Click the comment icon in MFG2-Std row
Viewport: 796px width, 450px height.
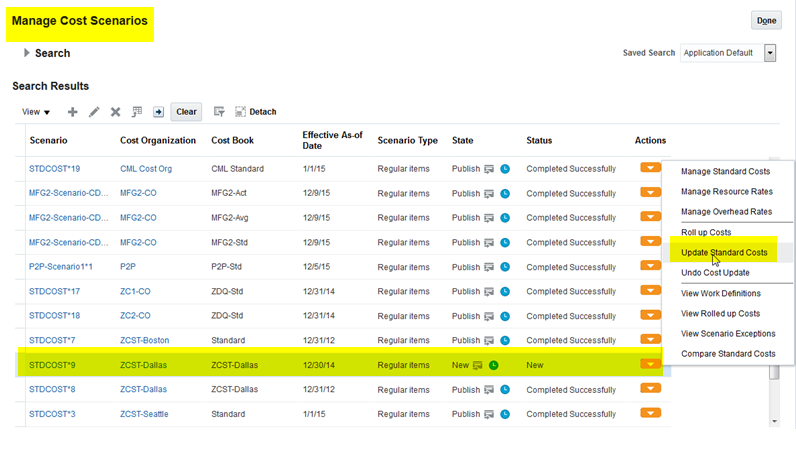(489, 243)
